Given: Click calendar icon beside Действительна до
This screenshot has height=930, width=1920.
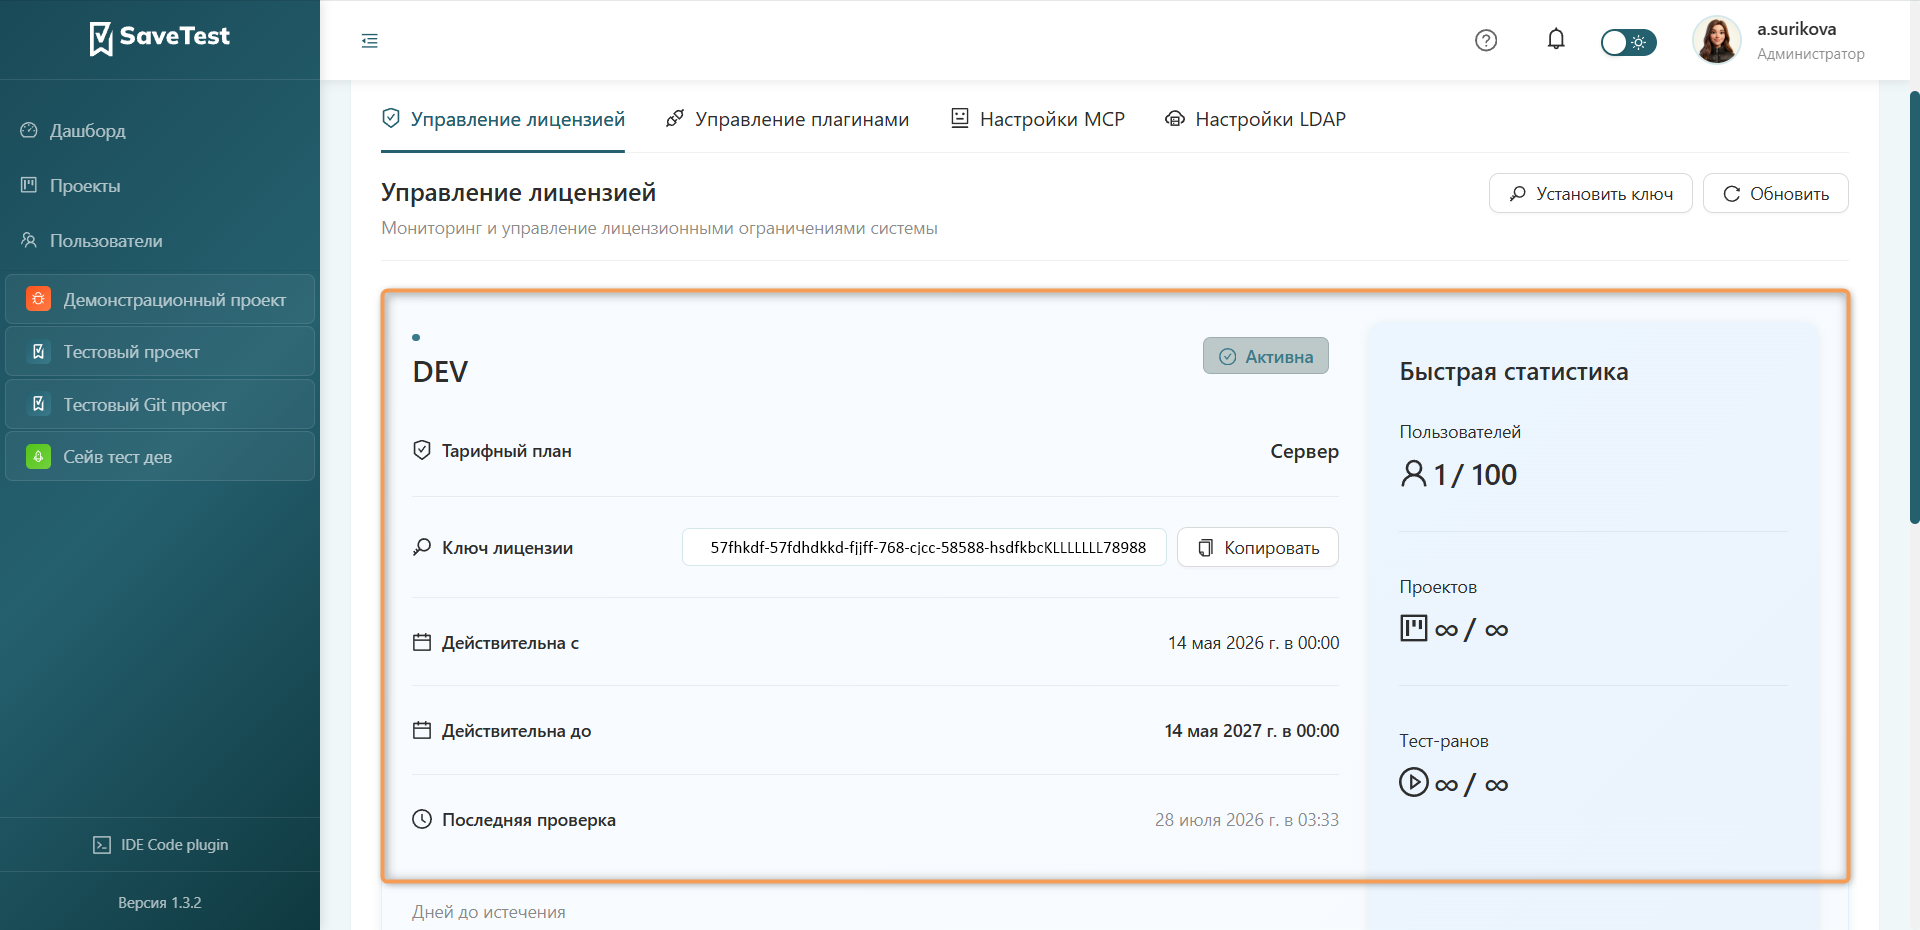Looking at the screenshot, I should coord(422,730).
